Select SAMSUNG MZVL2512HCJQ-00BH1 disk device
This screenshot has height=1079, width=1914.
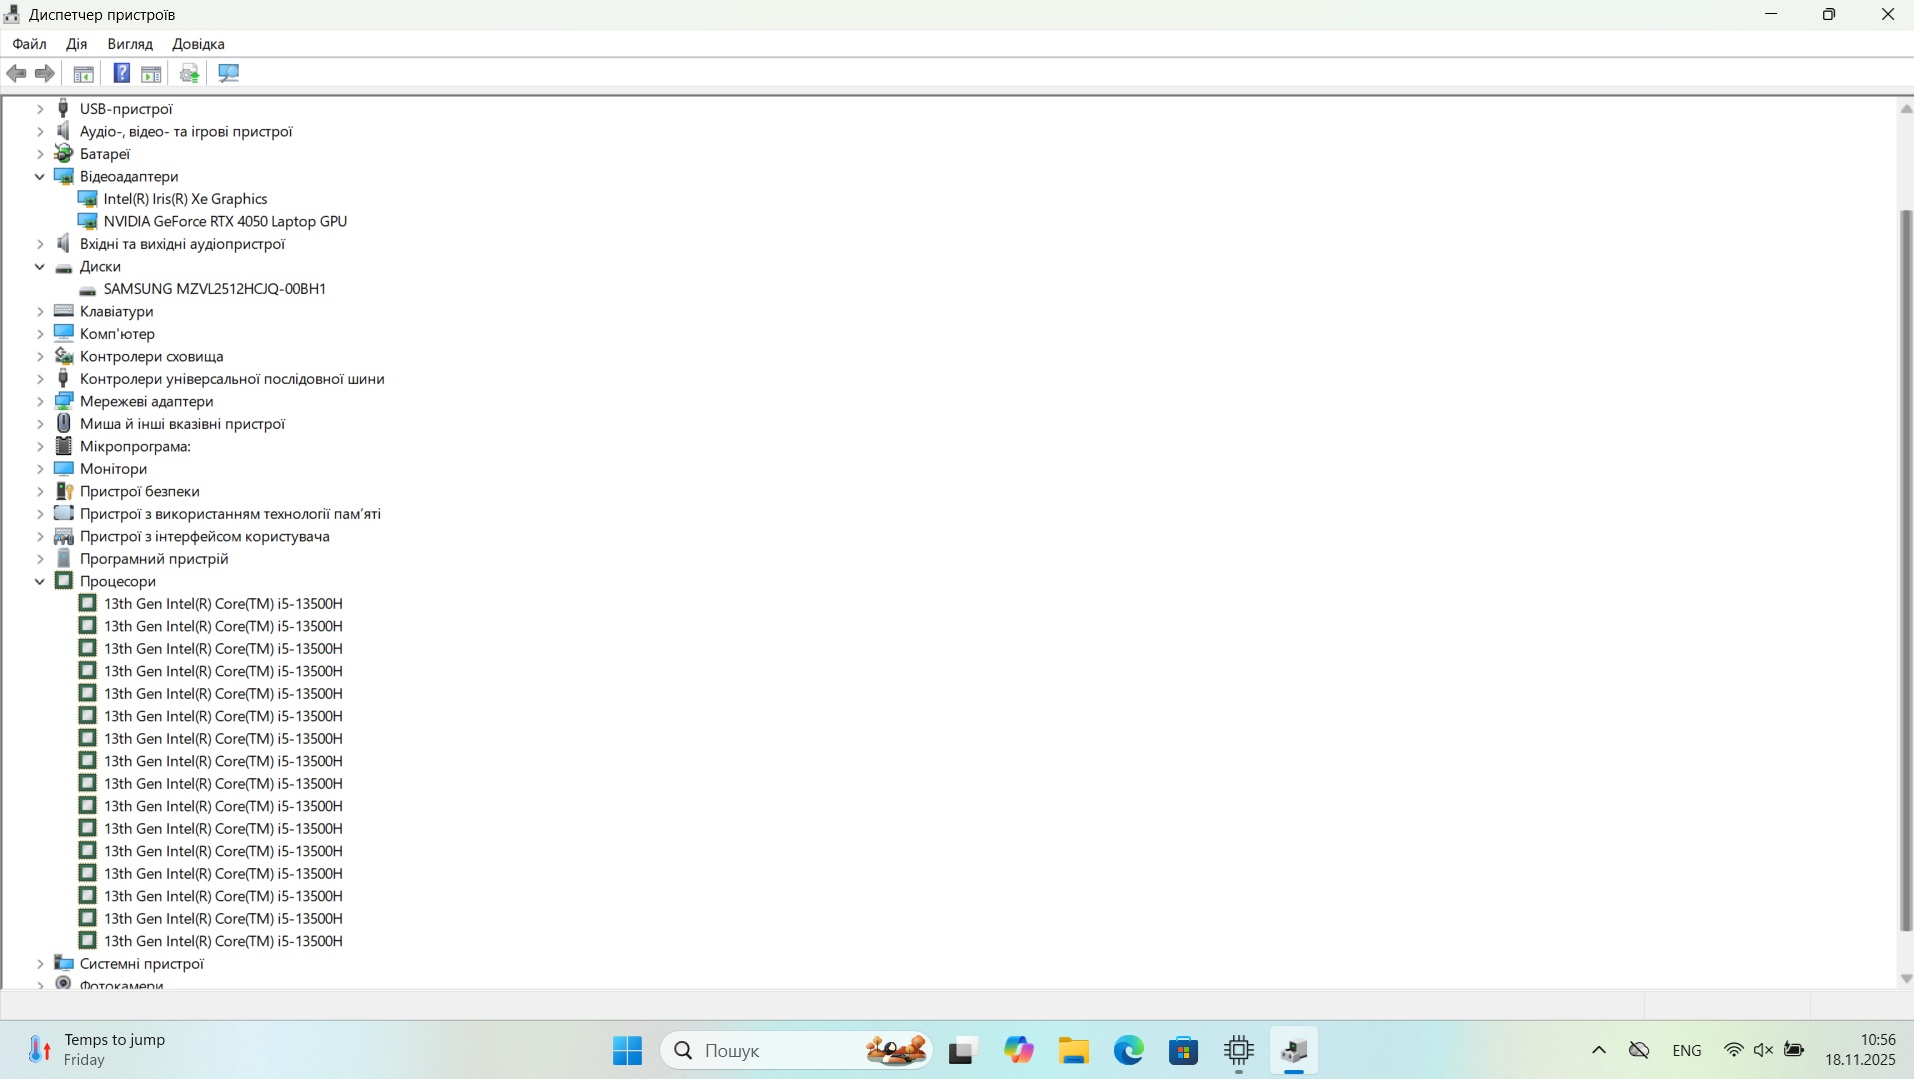[x=214, y=289]
